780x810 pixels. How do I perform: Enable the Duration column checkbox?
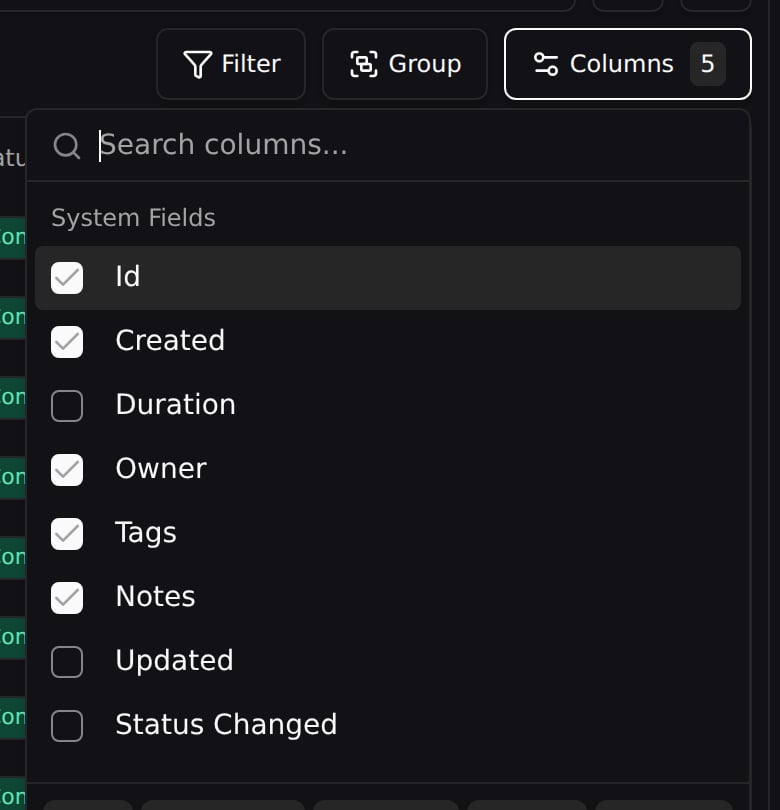click(x=67, y=406)
